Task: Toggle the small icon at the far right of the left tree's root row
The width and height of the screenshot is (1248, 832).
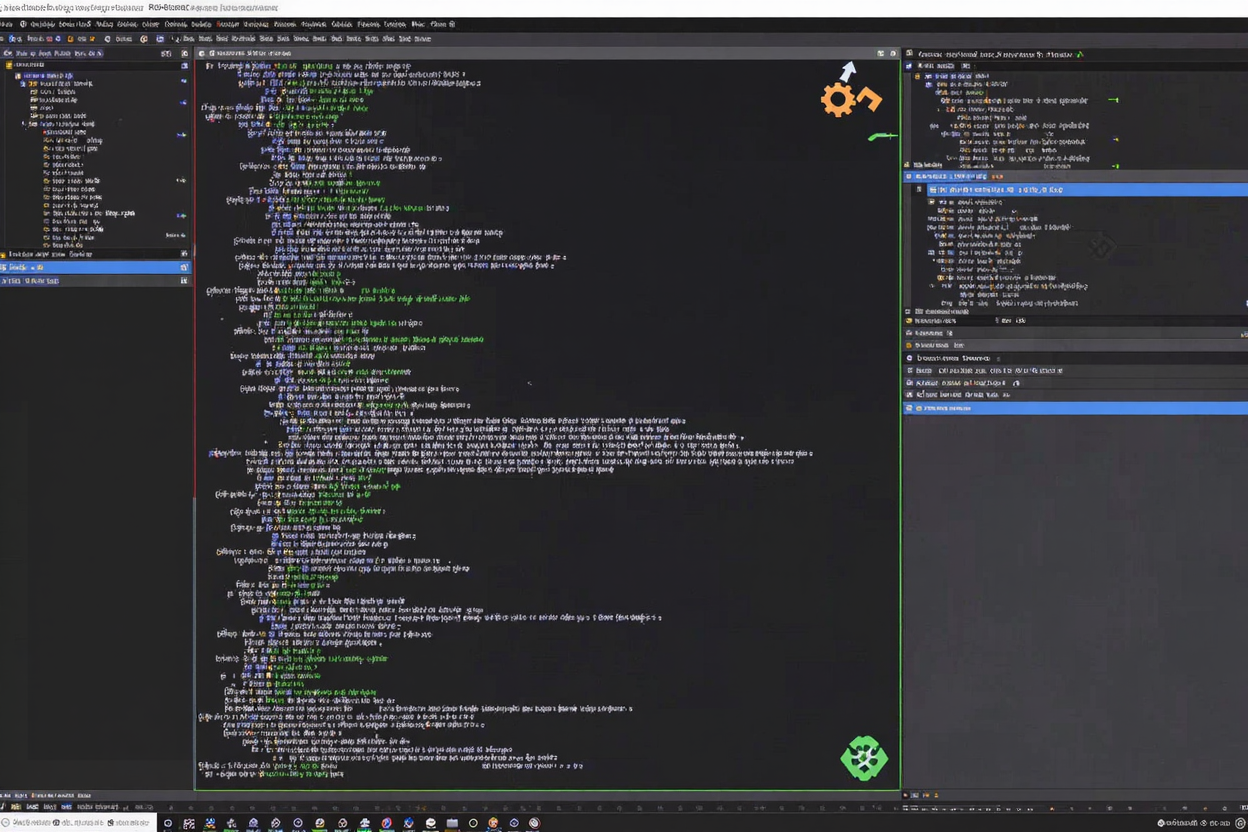Action: pos(184,65)
